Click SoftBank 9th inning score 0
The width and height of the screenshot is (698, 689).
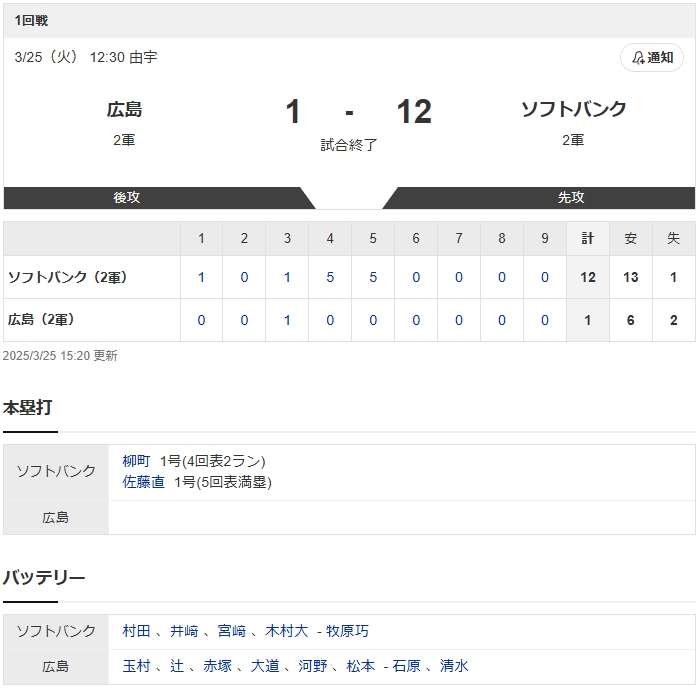[x=544, y=277]
